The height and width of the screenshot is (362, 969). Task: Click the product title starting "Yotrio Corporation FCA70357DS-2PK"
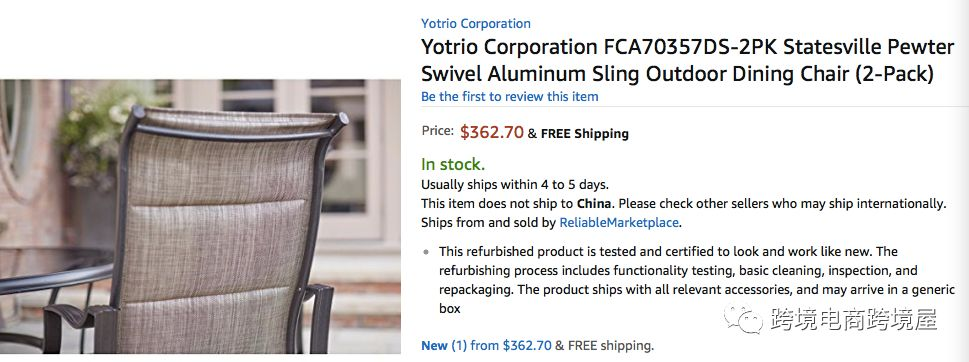[x=688, y=60]
